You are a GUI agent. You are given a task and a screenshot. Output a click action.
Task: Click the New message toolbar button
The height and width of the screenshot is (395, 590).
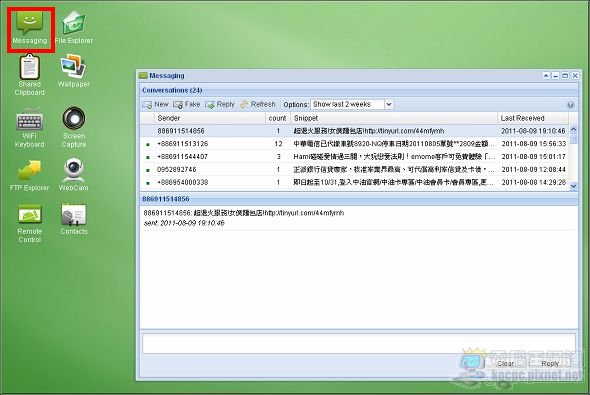(155, 105)
